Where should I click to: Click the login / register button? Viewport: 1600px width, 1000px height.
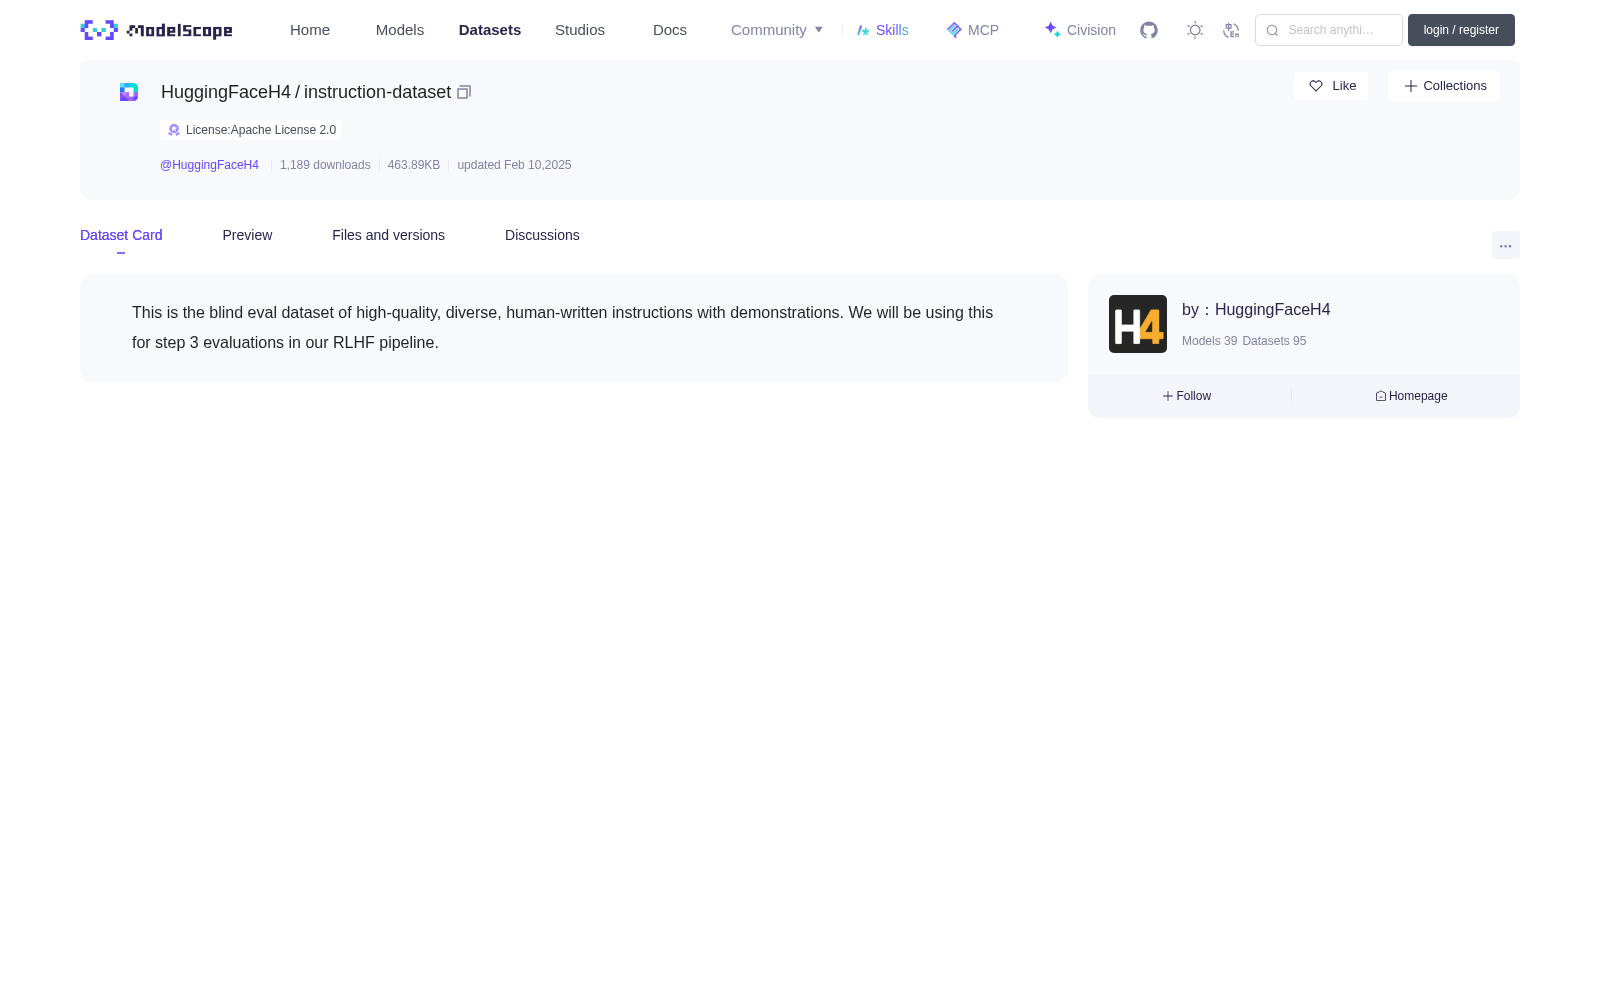click(1461, 30)
